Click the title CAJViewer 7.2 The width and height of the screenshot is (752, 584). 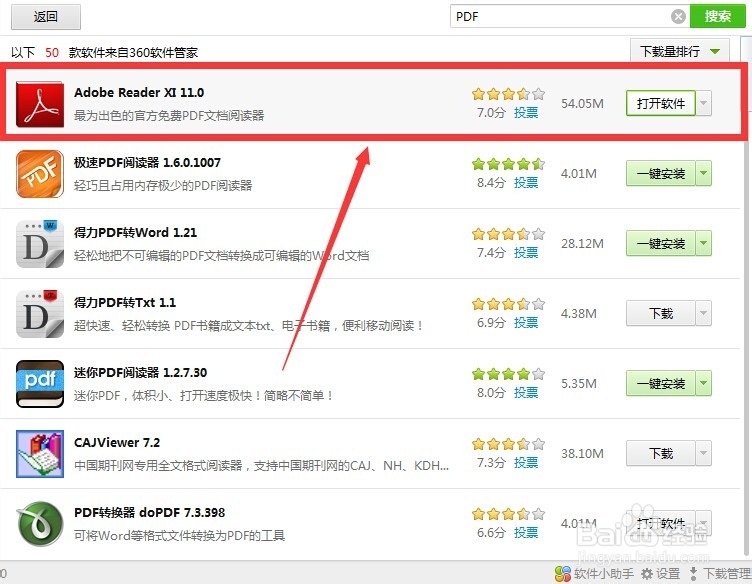pos(117,443)
